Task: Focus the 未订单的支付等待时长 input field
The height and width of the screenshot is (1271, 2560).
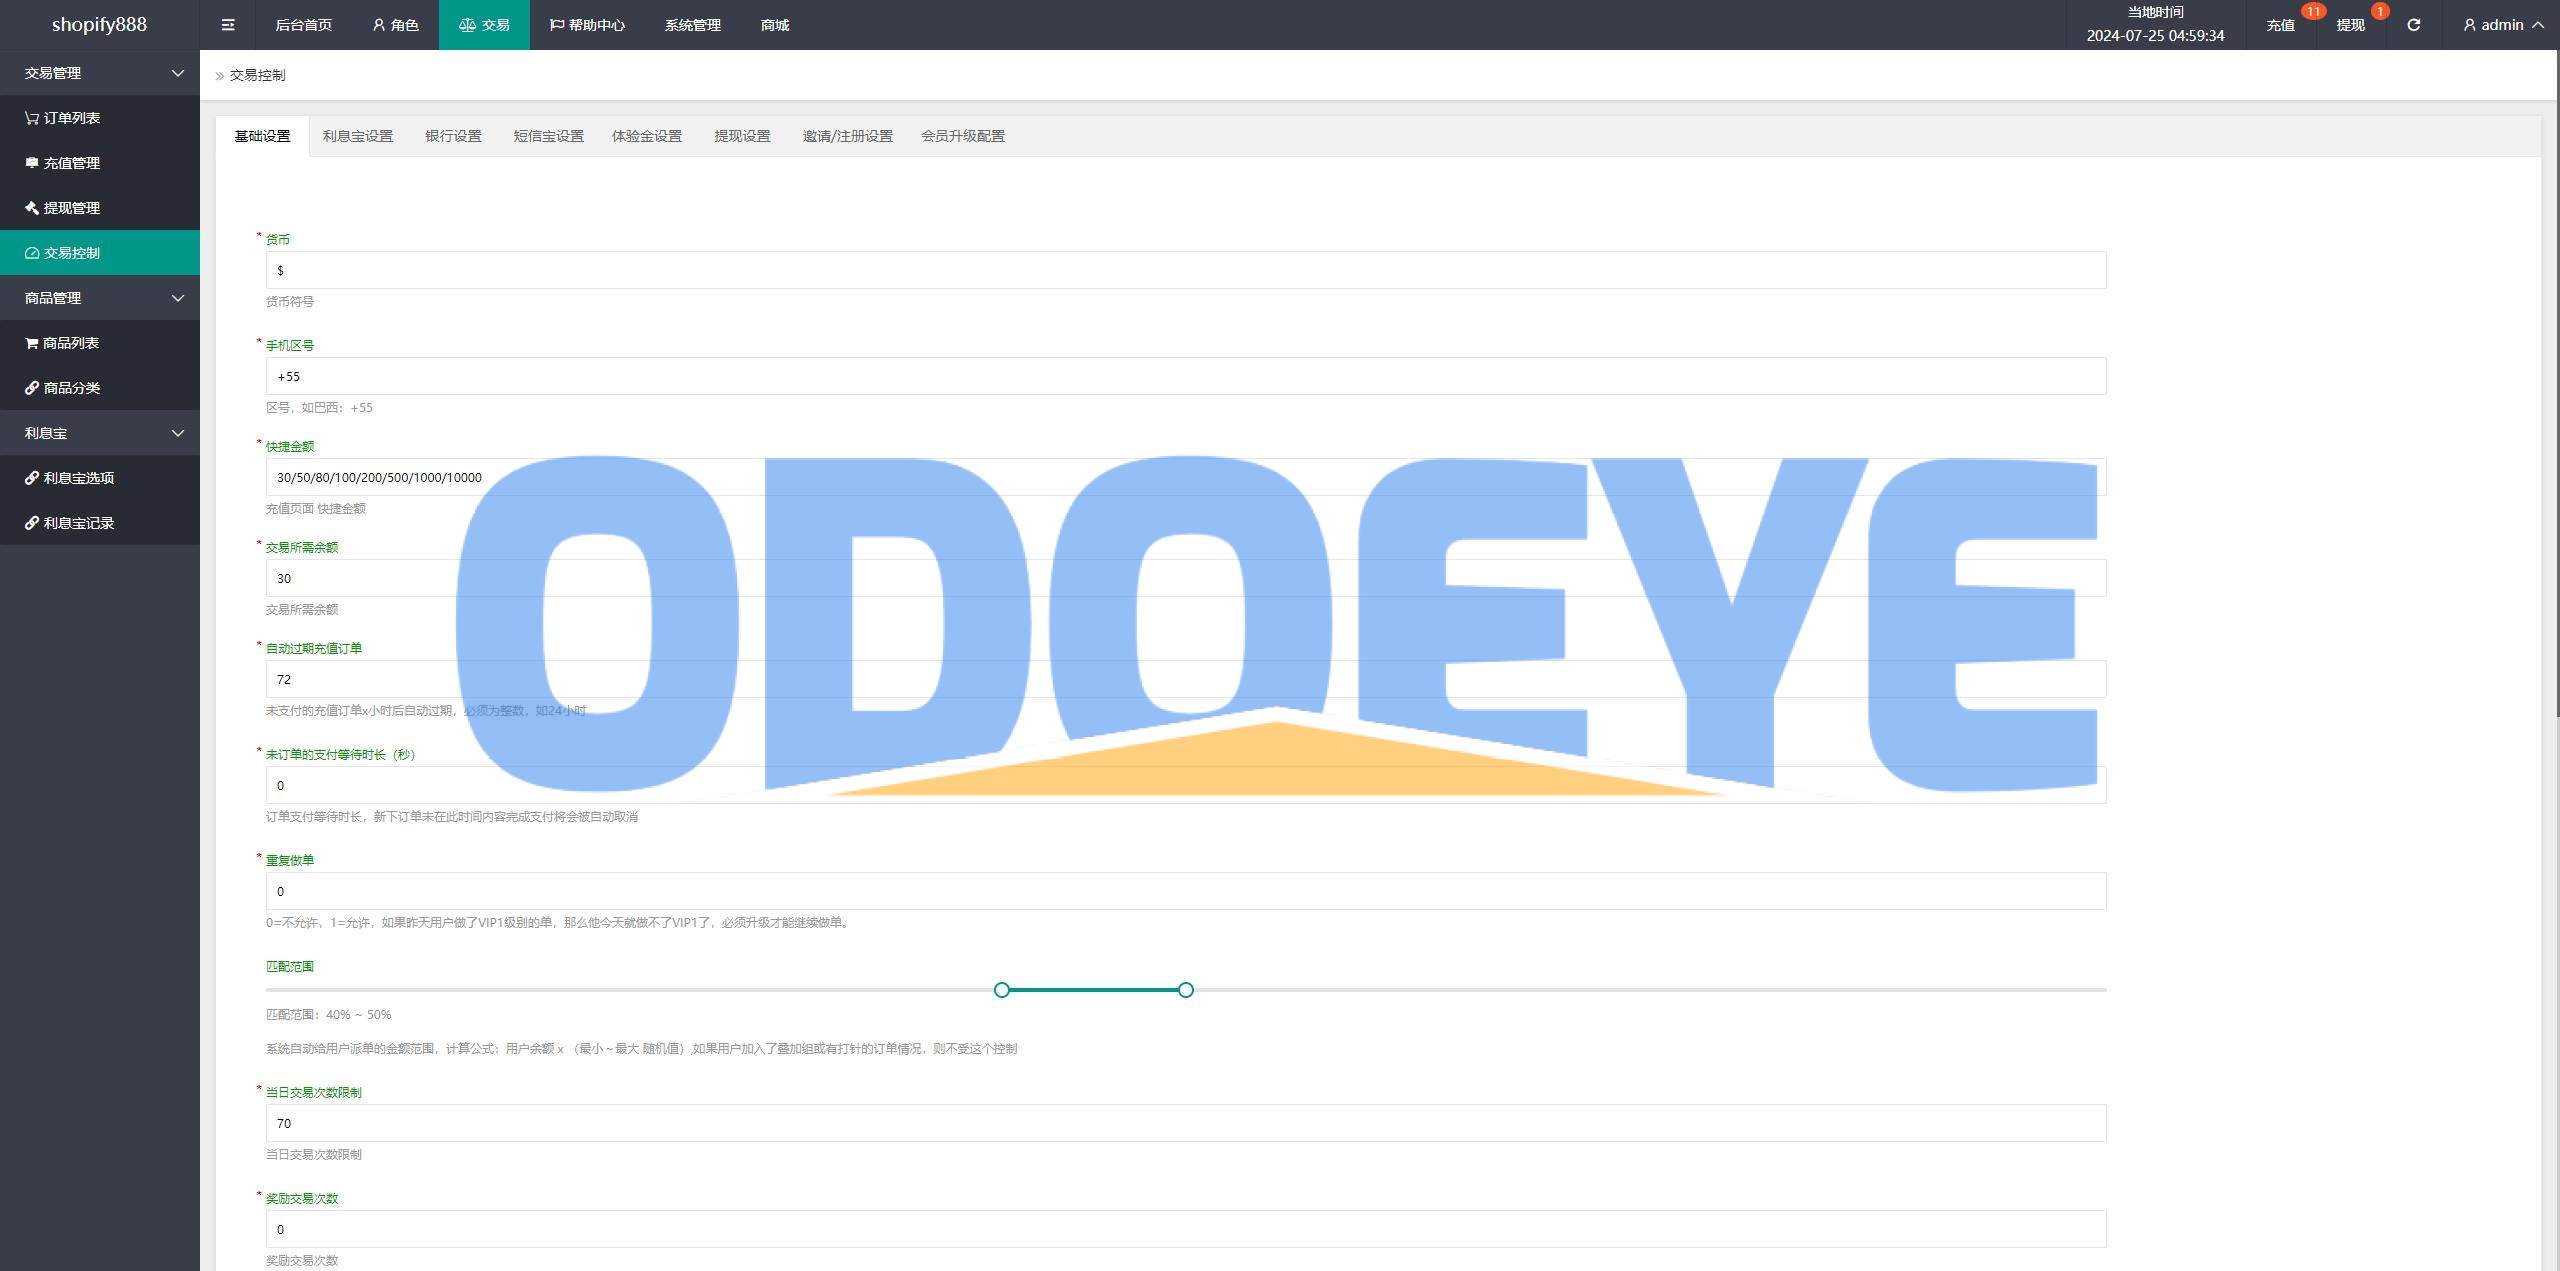Action: [x=1186, y=785]
